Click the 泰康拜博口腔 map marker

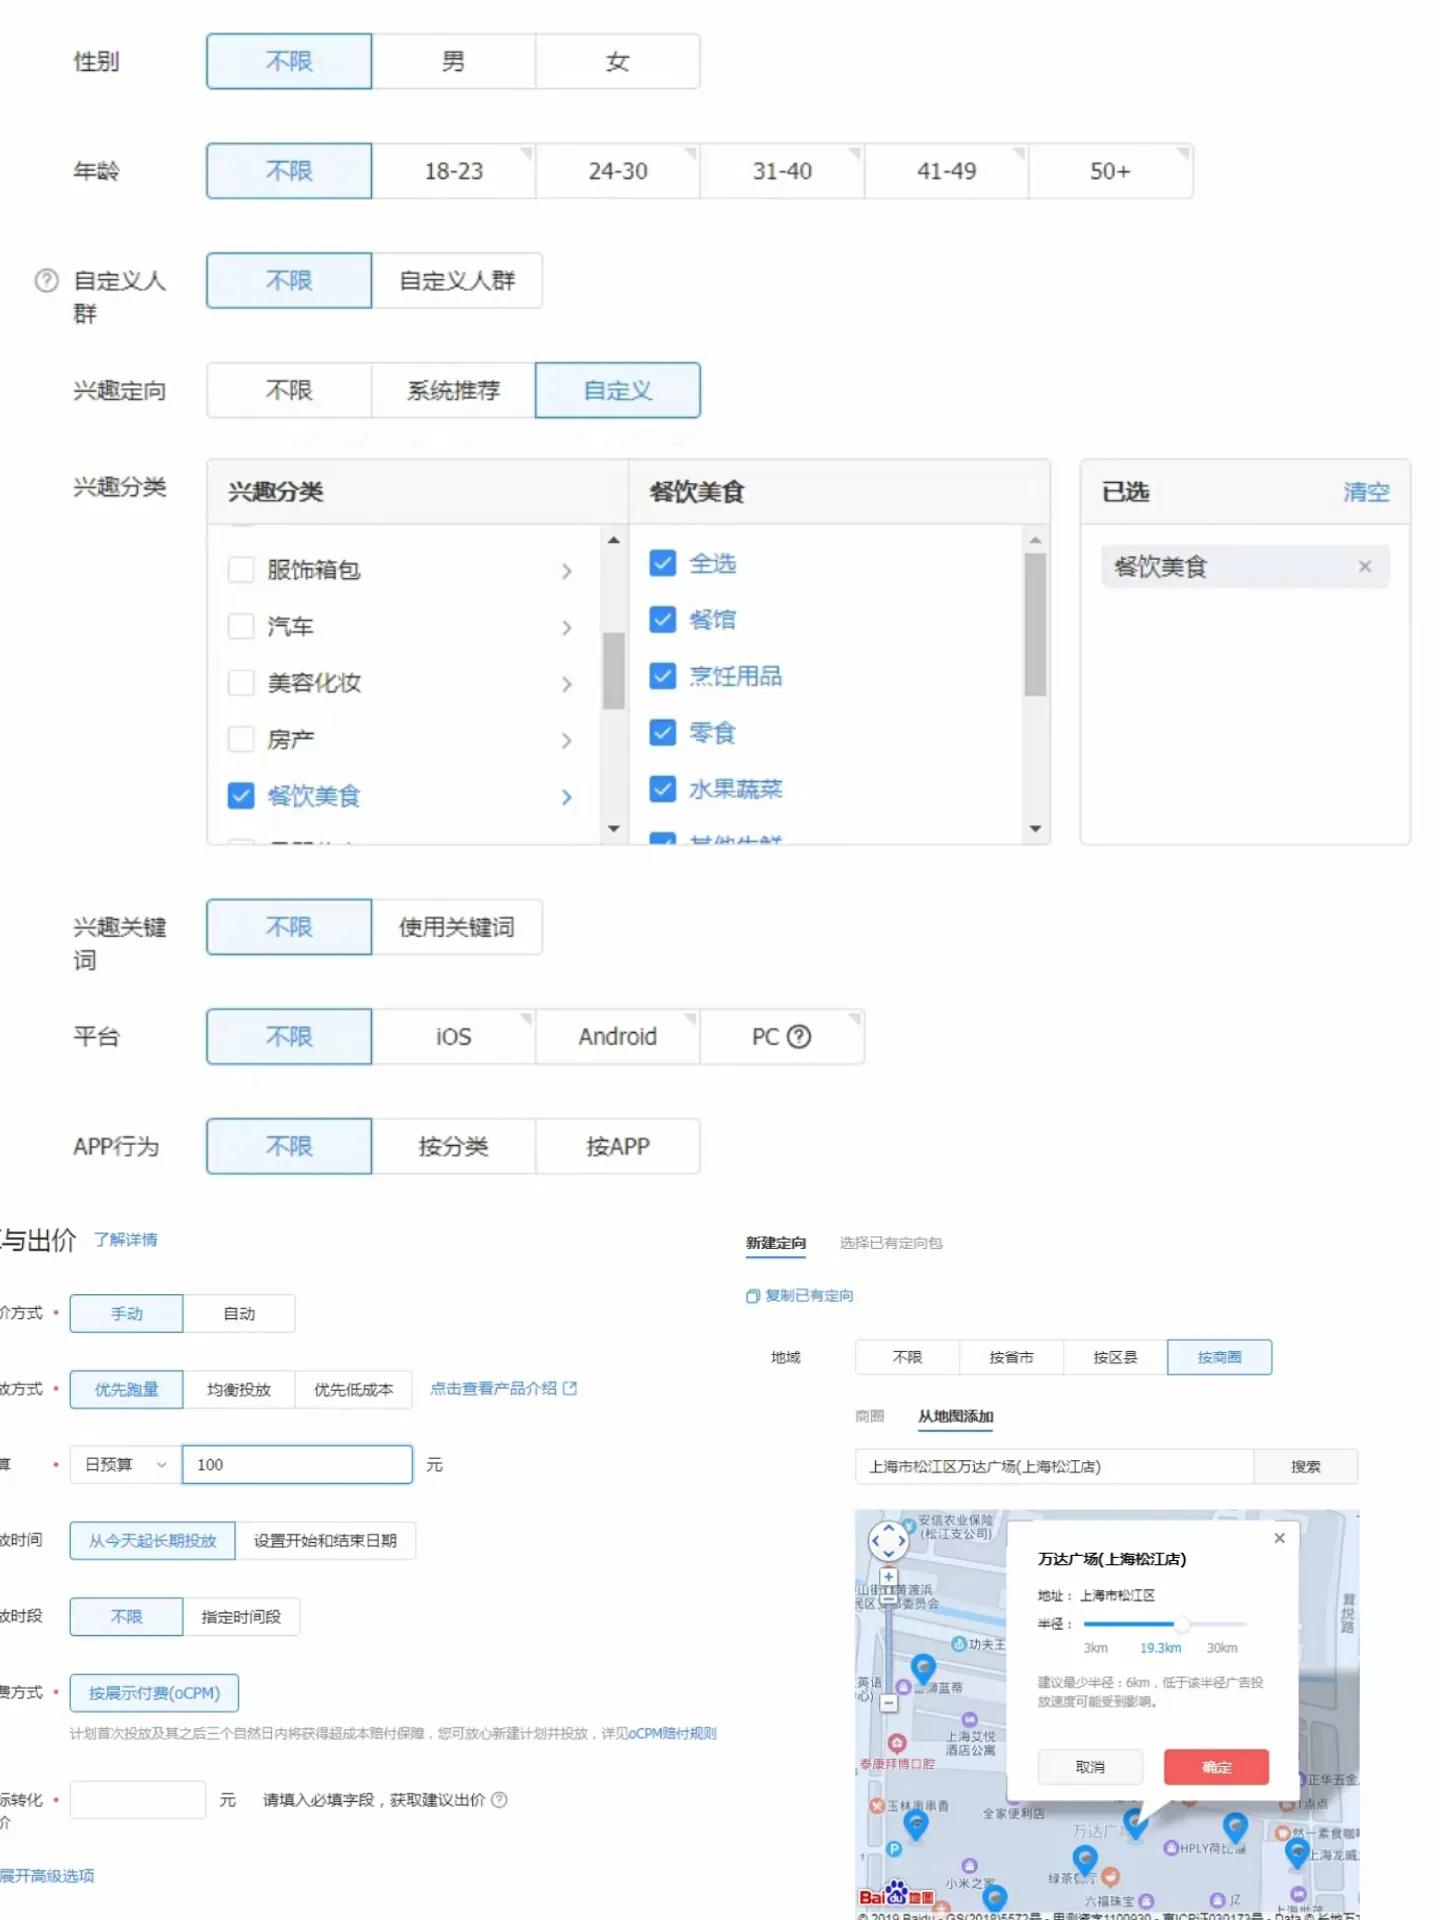click(897, 1743)
